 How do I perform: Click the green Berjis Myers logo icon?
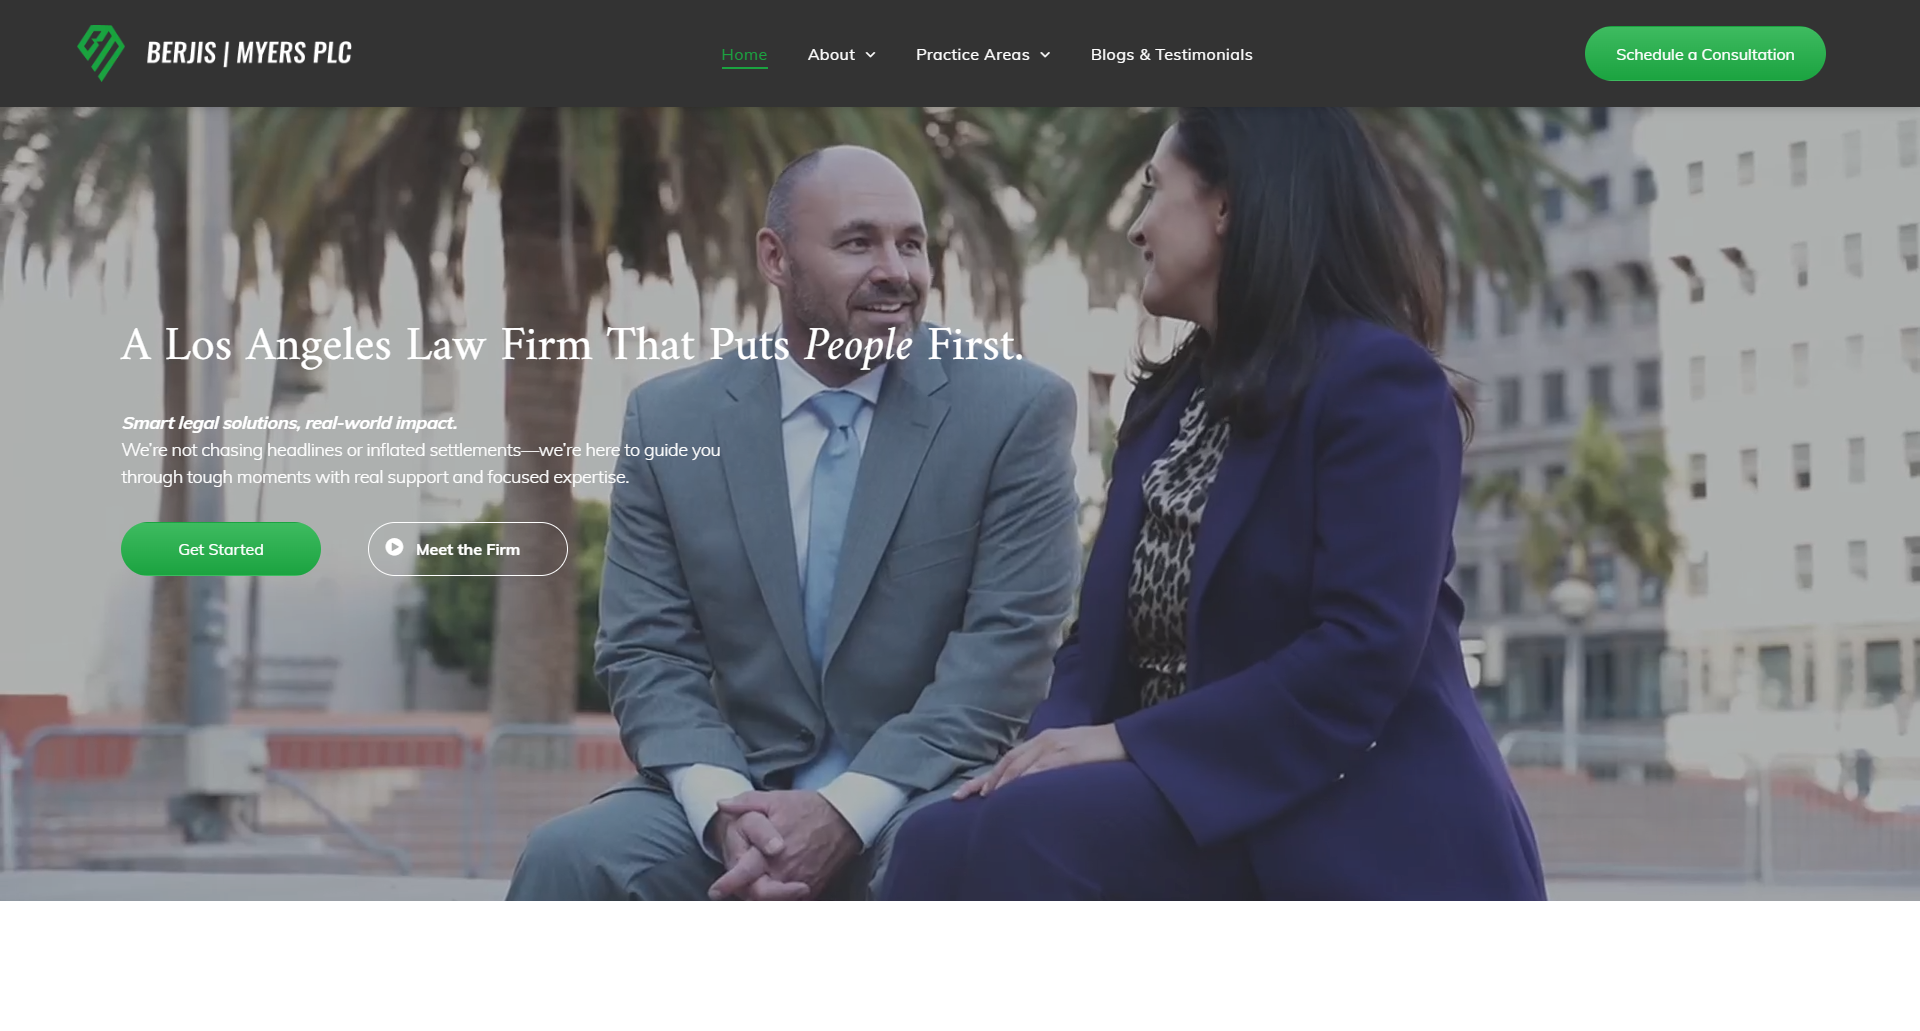(x=101, y=53)
